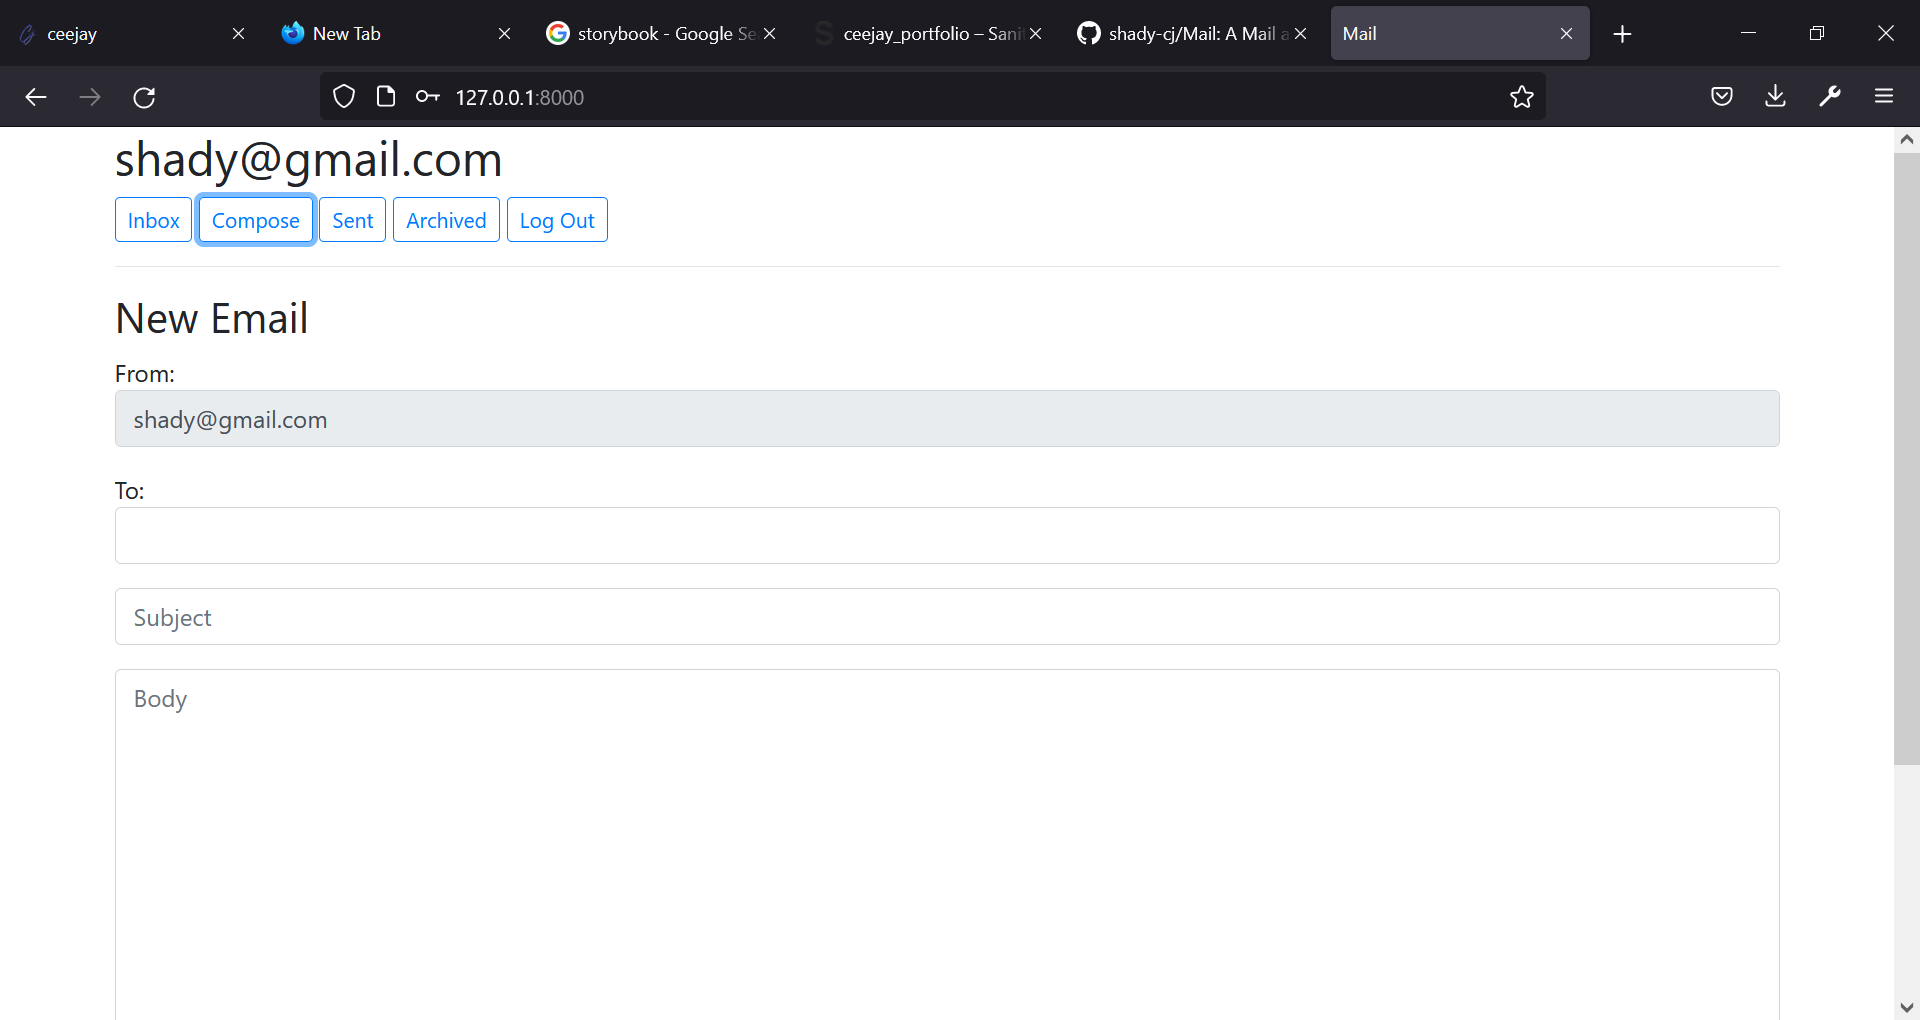Bookmark this page with the star
This screenshot has width=1920, height=1020.
[x=1522, y=97]
